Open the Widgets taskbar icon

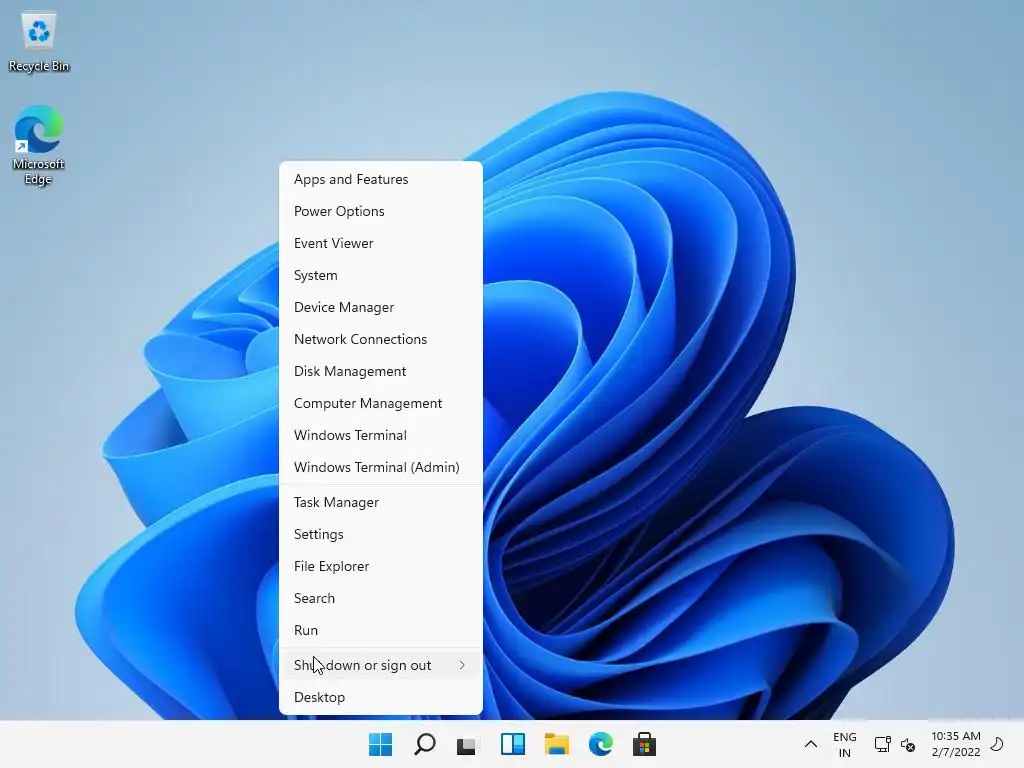pos(513,744)
